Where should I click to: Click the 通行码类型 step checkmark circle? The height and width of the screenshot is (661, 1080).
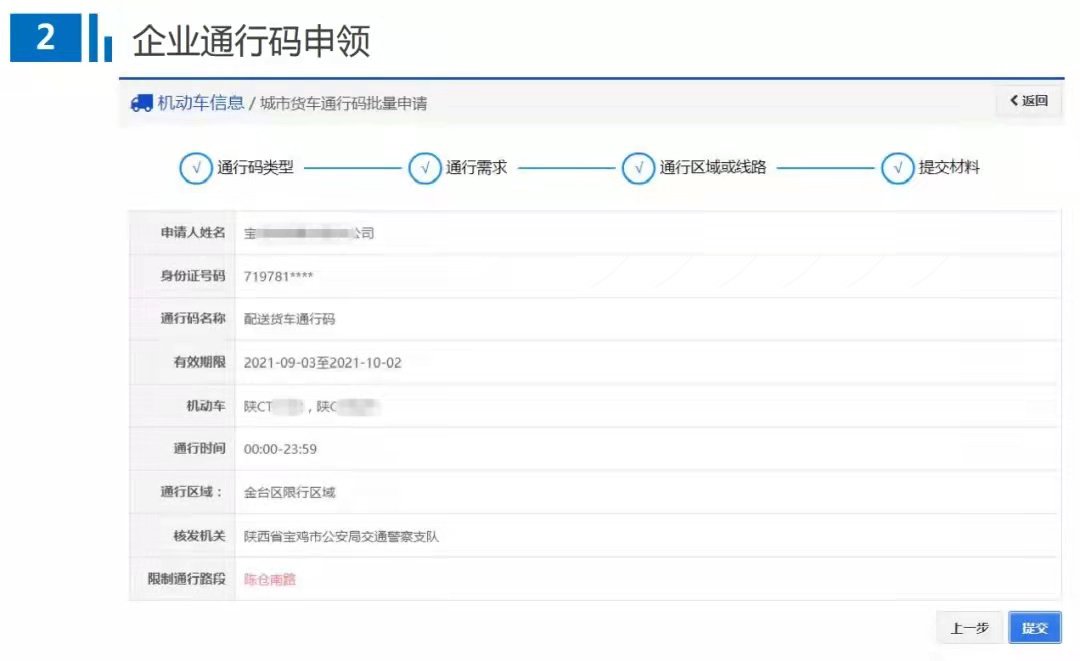(195, 168)
